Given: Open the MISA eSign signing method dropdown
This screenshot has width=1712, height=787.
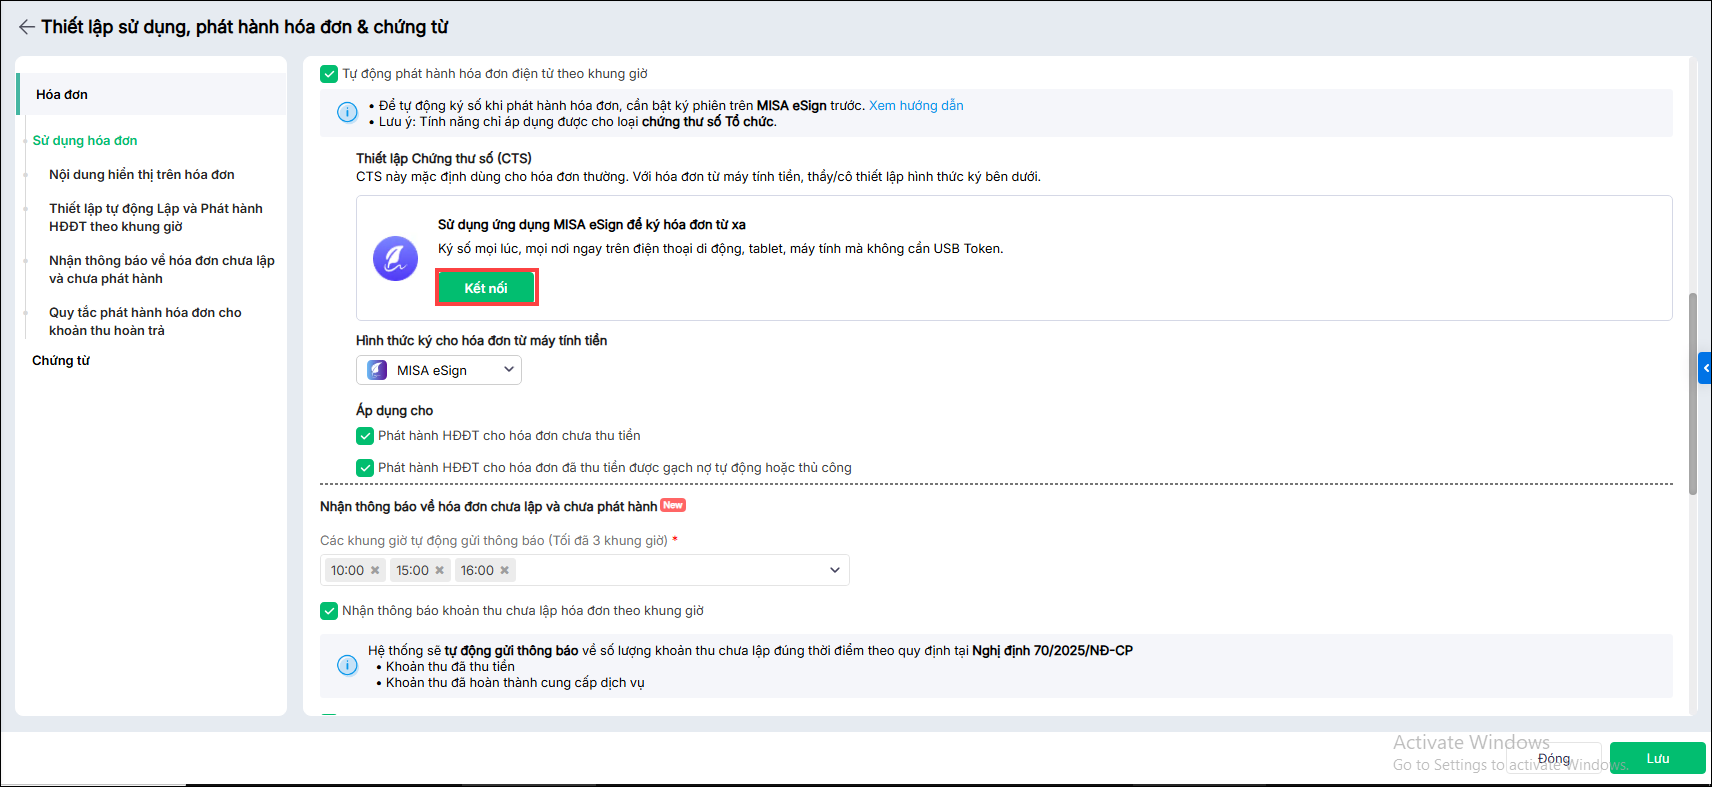Looking at the screenshot, I should (439, 370).
